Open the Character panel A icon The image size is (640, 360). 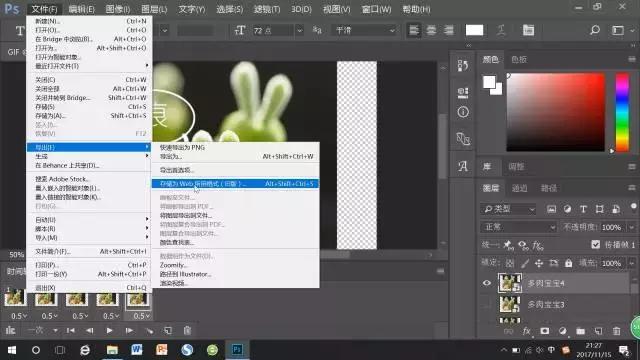tap(463, 166)
